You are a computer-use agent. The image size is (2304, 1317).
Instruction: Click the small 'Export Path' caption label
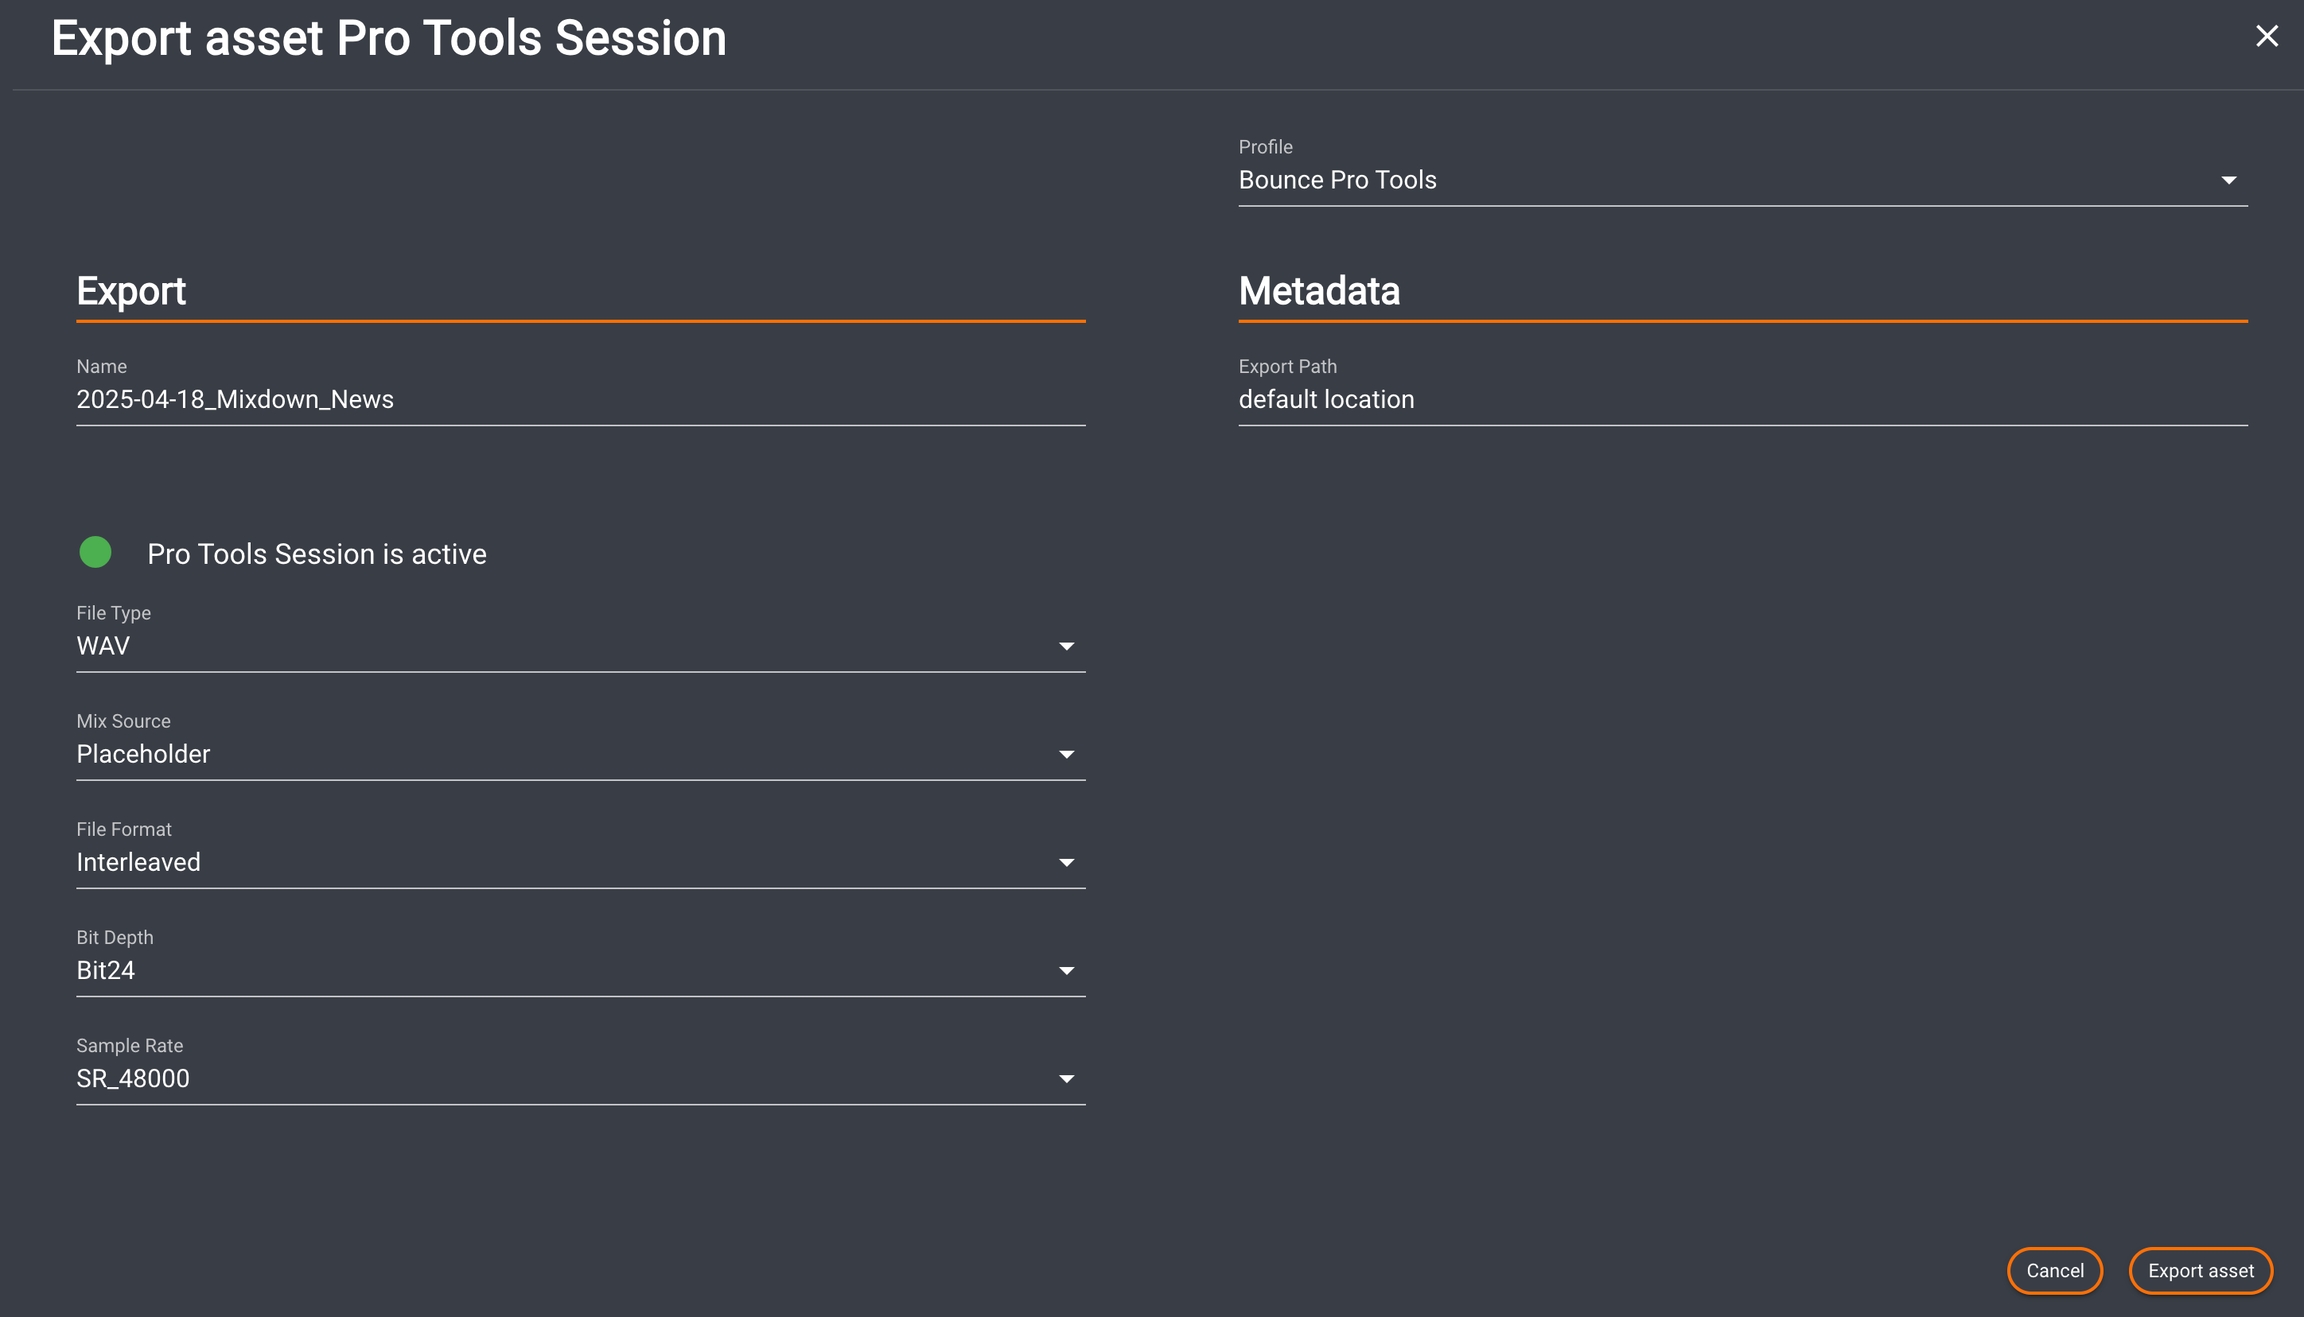pyautogui.click(x=1287, y=367)
